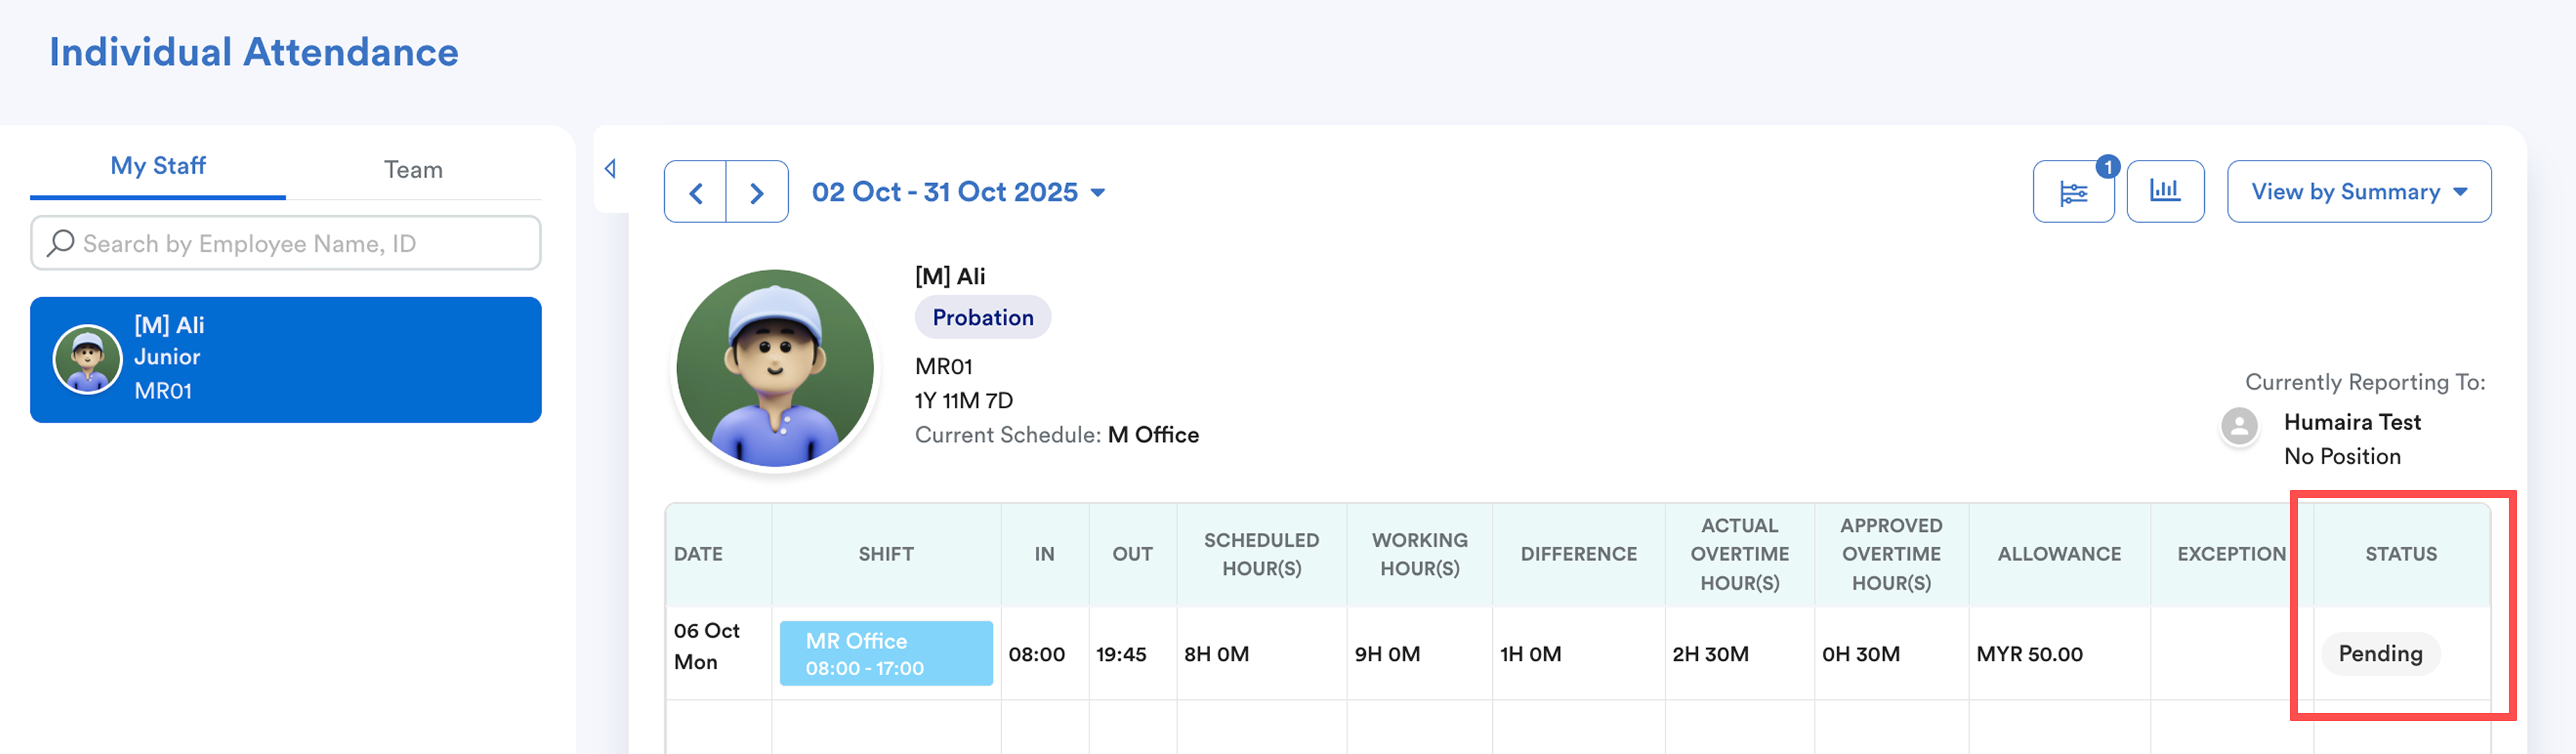Click the search magnifier icon
2576x754 pixels.
tap(61, 243)
